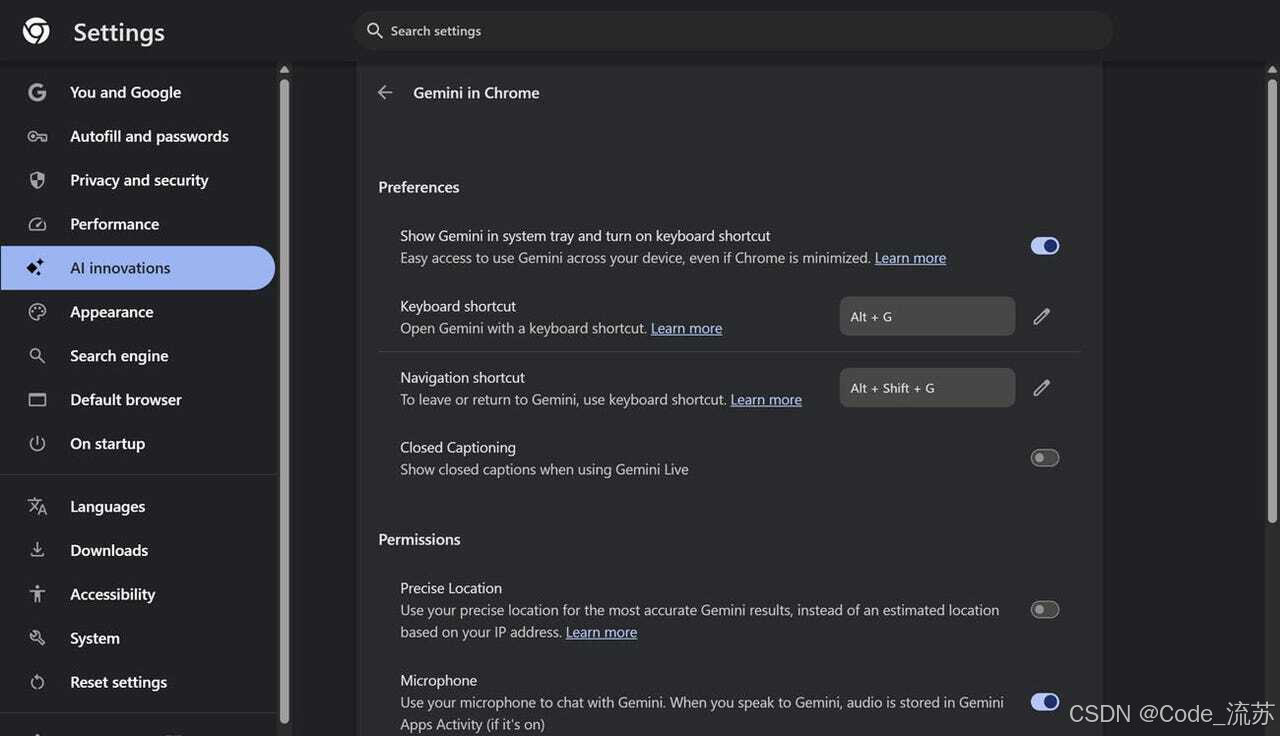Open Learn more link under Precise Location
This screenshot has width=1280, height=736.
coord(601,632)
